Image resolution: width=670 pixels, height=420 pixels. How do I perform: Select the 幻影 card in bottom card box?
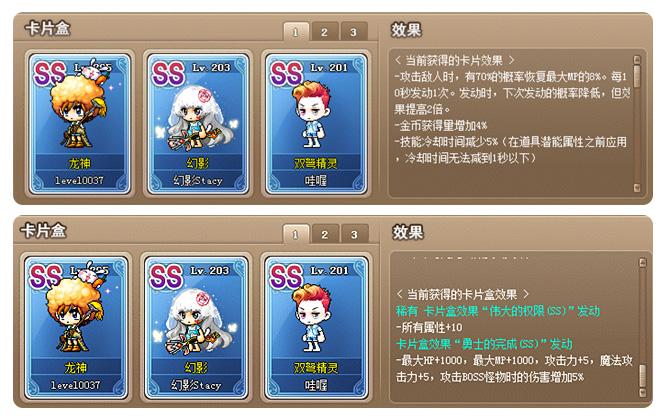(x=196, y=328)
